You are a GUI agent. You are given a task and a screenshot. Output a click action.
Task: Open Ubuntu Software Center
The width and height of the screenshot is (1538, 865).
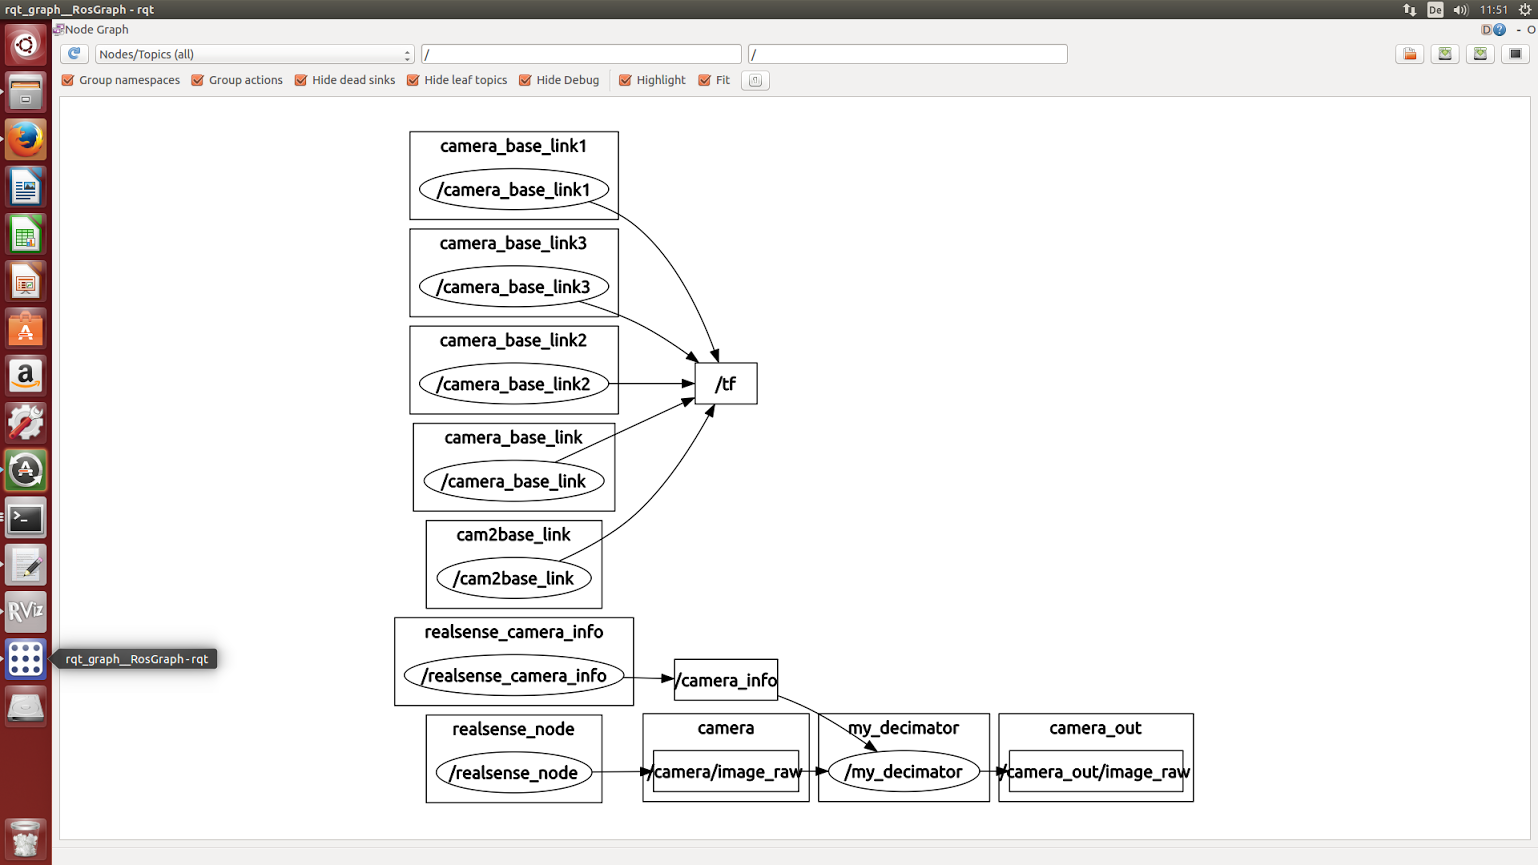point(26,329)
